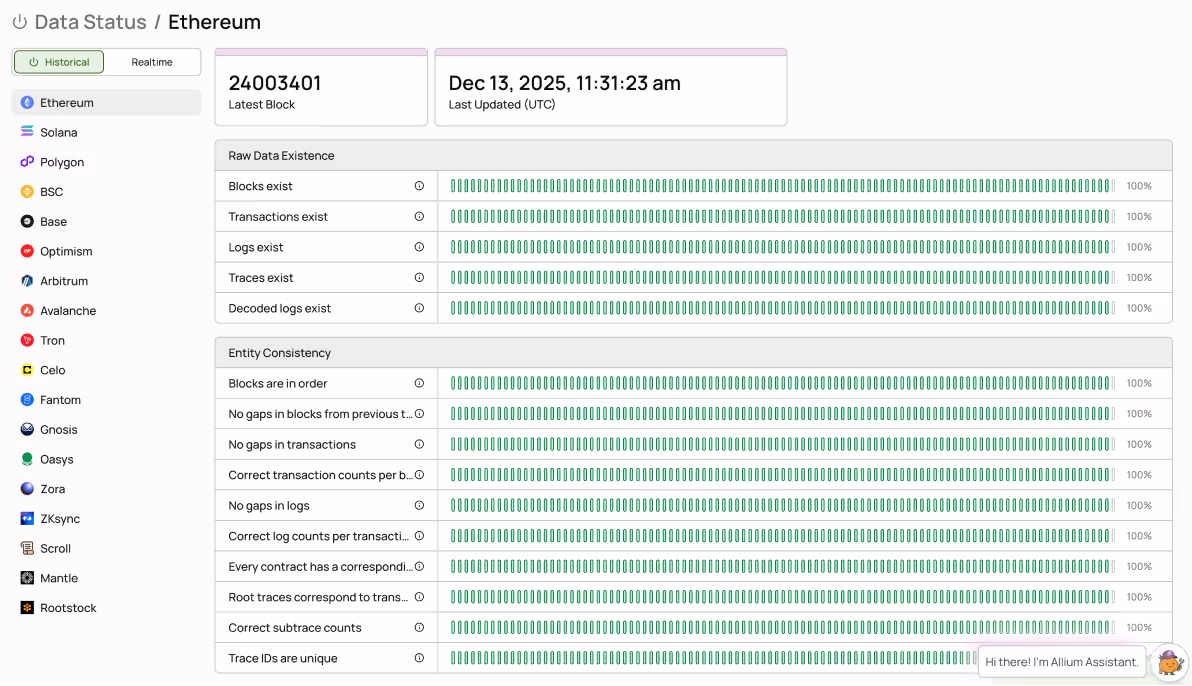The width and height of the screenshot is (1192, 686).
Task: Click the Scroll chain icon
Action: pyautogui.click(x=27, y=548)
